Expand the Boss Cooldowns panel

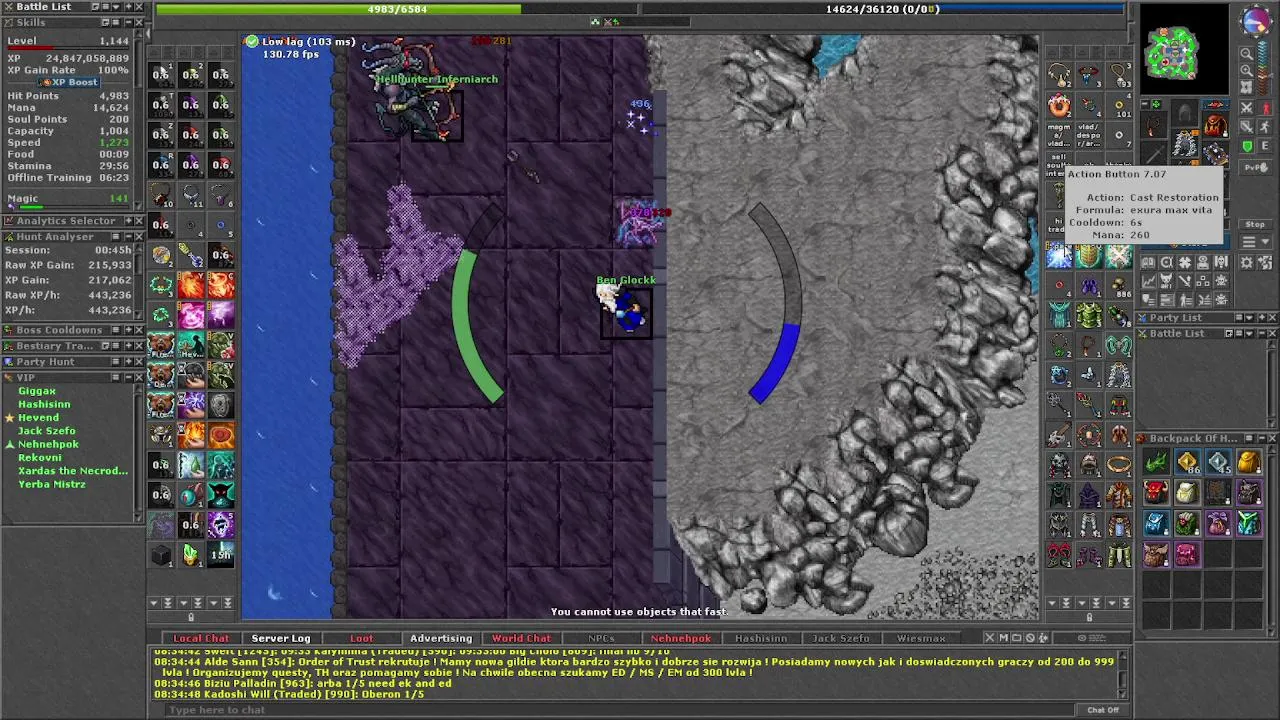pos(129,330)
